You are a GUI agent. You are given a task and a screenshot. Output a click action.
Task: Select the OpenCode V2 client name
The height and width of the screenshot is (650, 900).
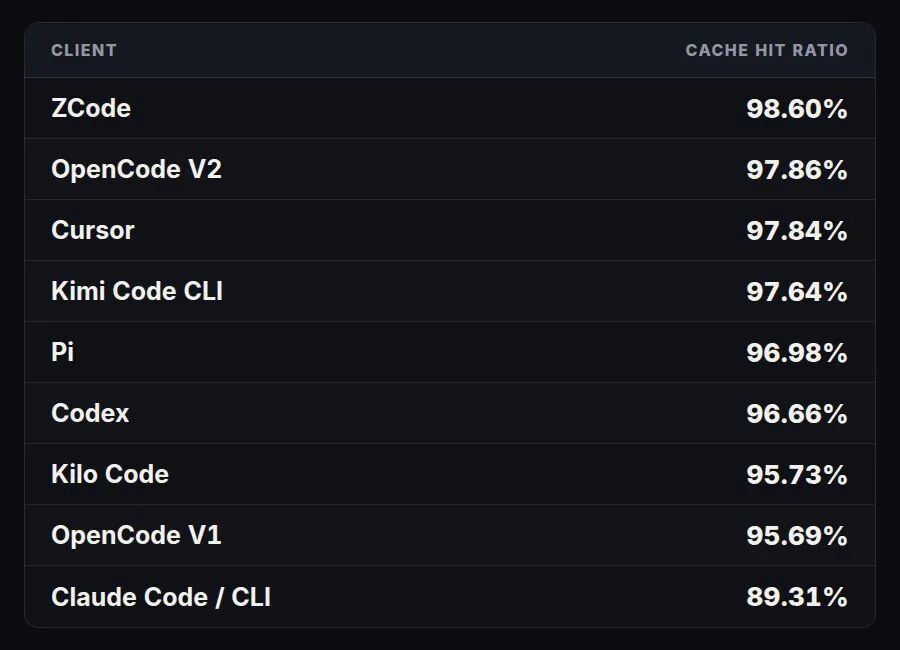point(136,169)
